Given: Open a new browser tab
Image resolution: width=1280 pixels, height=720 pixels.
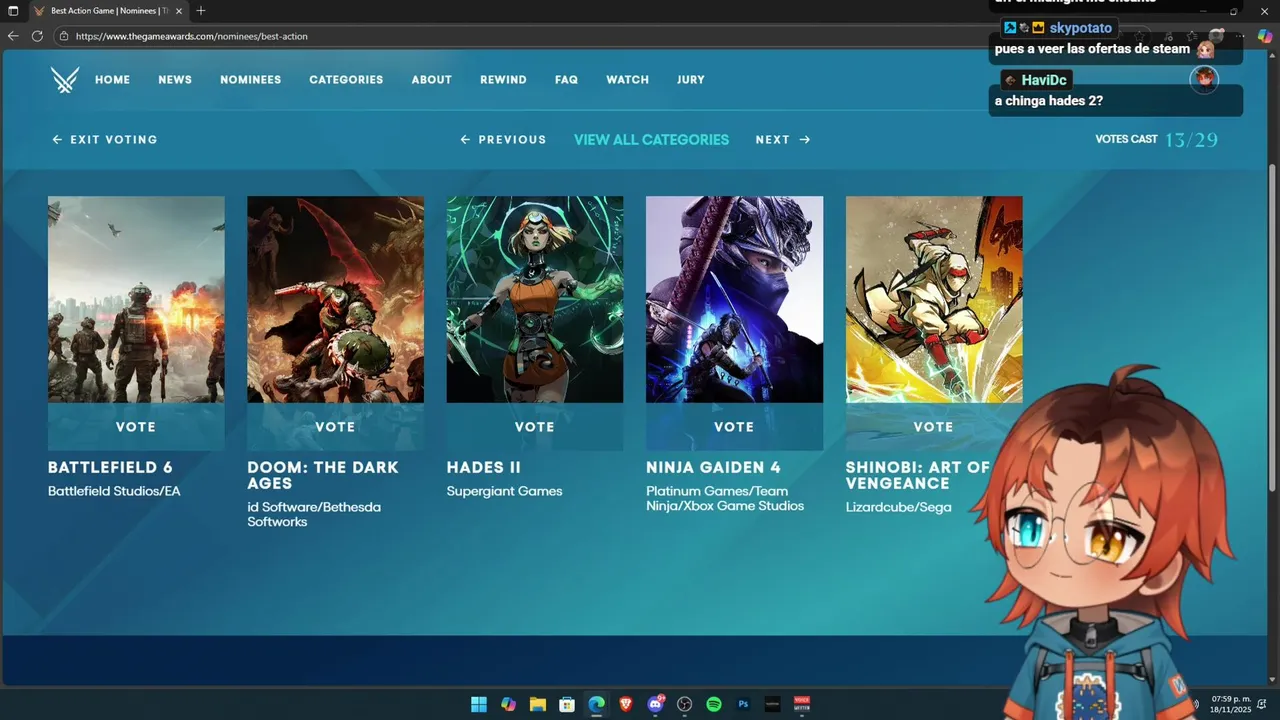Looking at the screenshot, I should pyautogui.click(x=201, y=11).
